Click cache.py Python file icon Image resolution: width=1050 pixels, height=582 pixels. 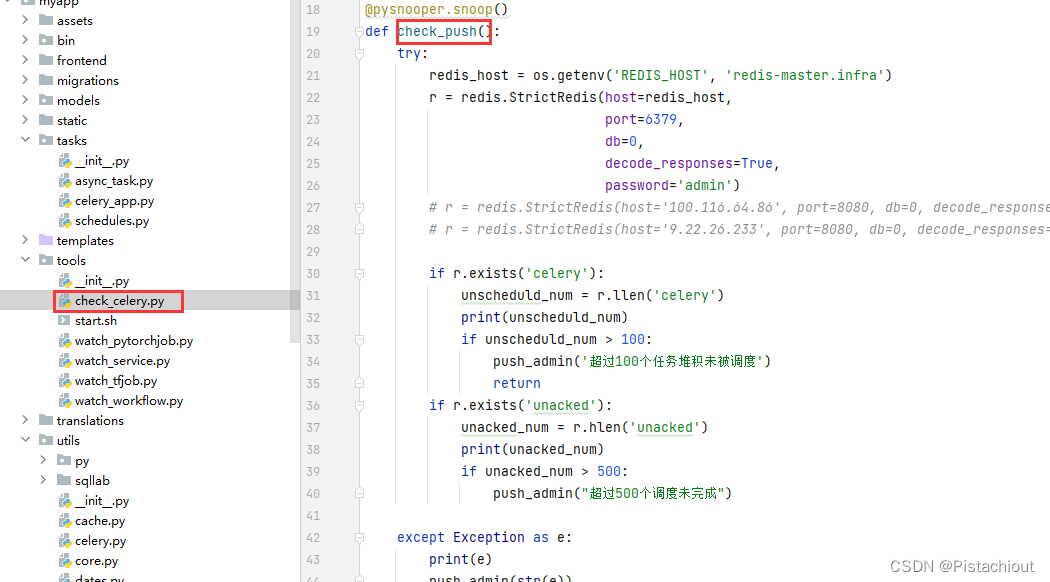tap(65, 520)
